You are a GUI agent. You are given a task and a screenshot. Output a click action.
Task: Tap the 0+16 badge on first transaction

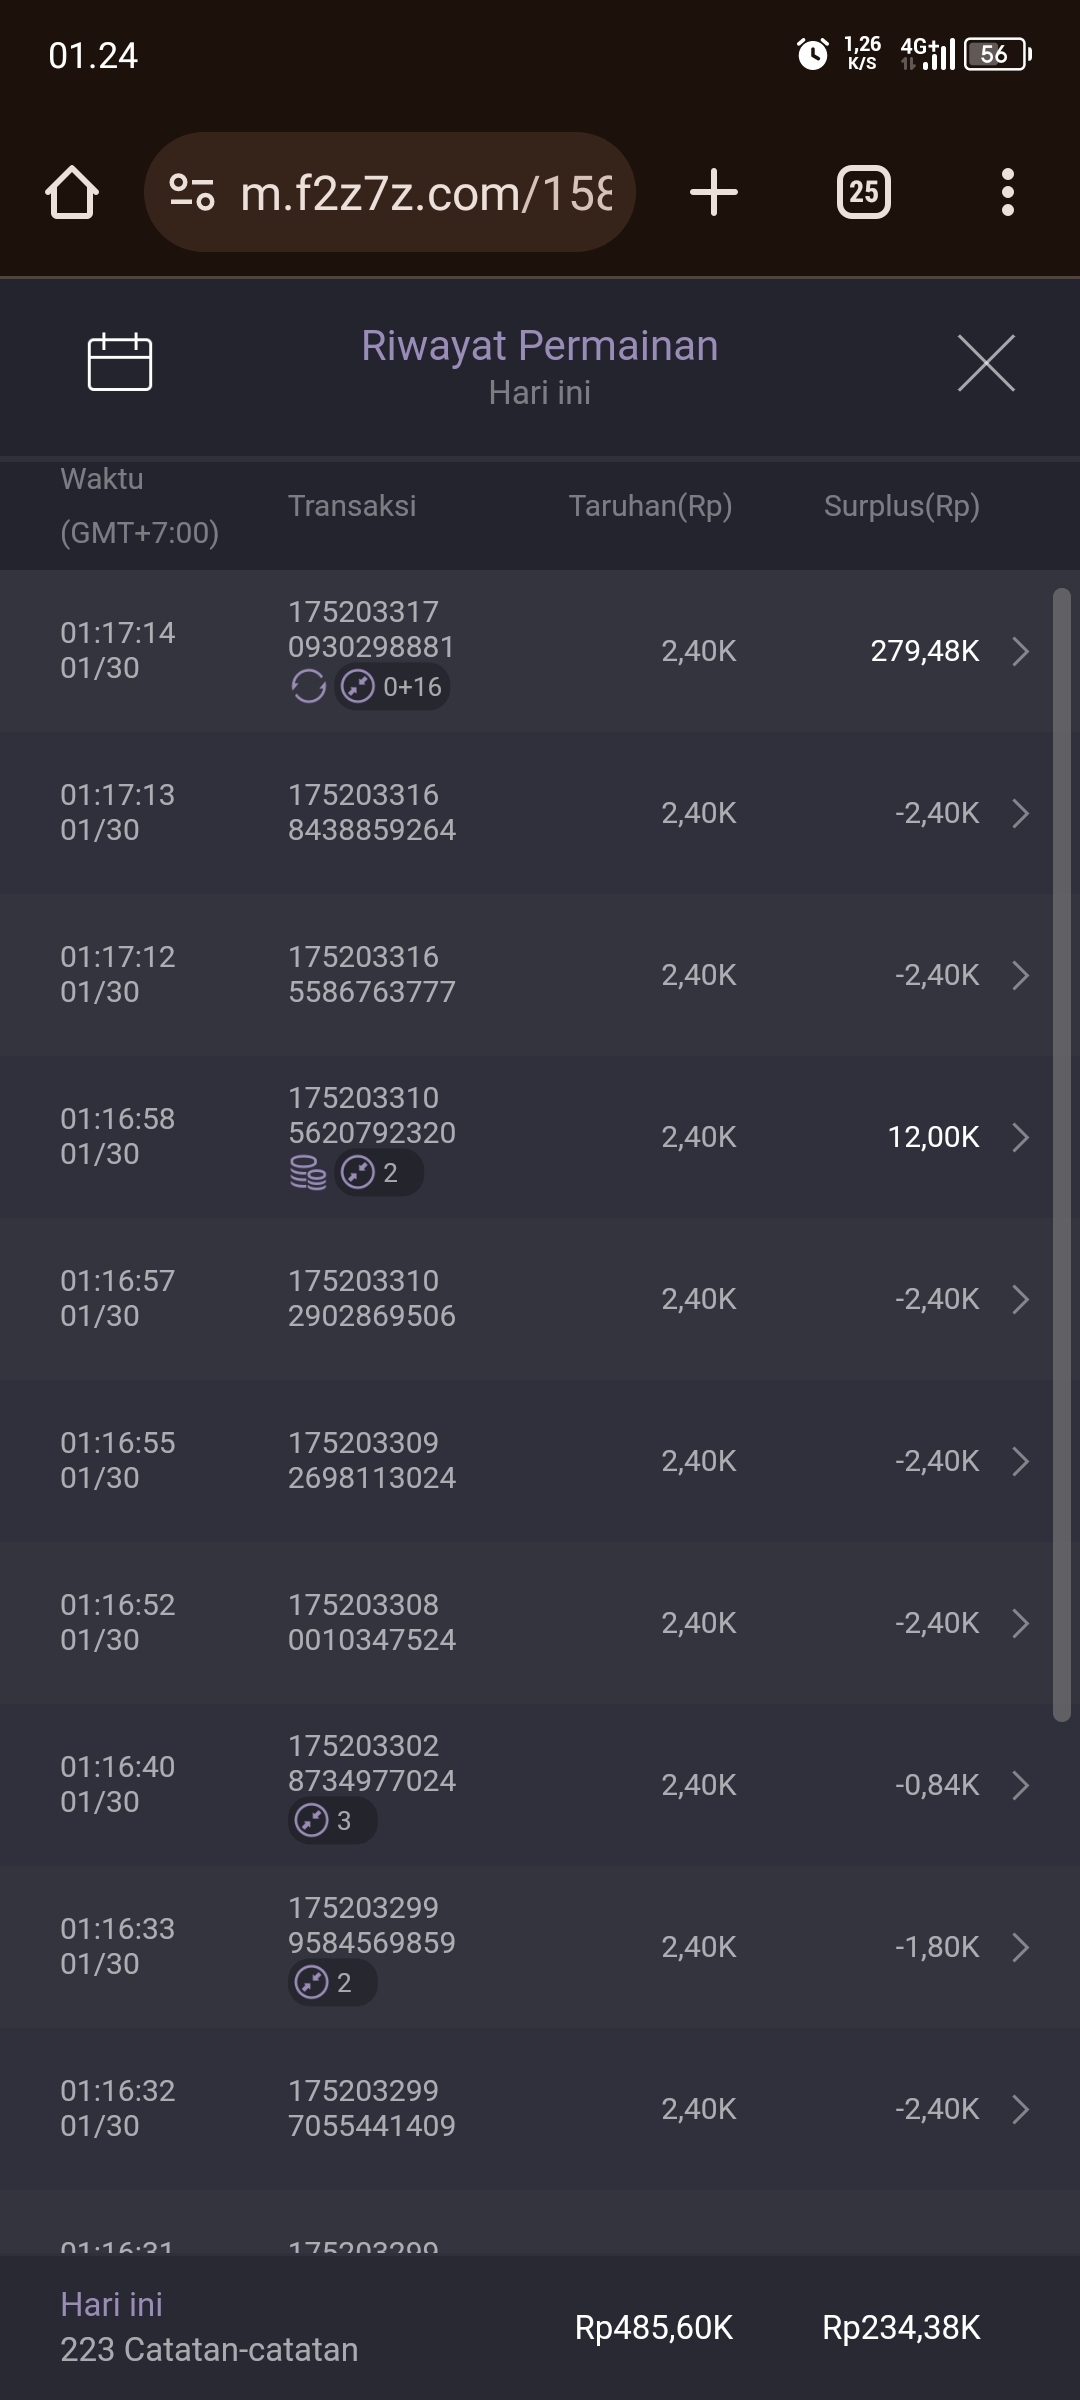click(x=392, y=687)
